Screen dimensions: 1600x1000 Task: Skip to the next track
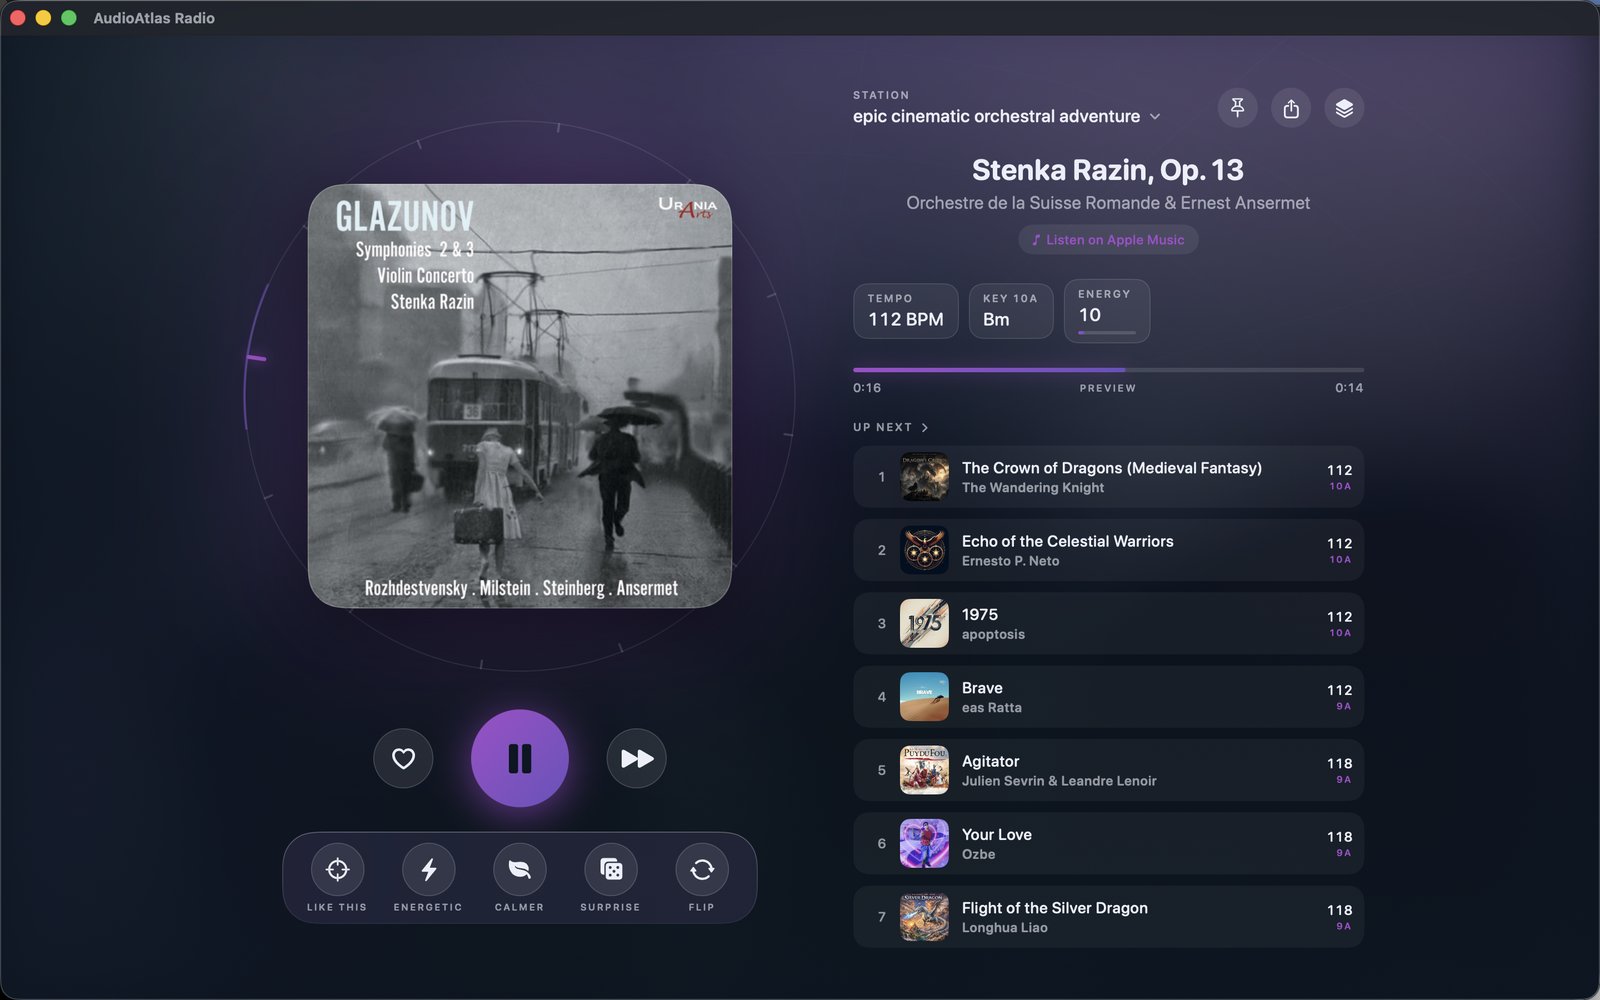coord(636,759)
